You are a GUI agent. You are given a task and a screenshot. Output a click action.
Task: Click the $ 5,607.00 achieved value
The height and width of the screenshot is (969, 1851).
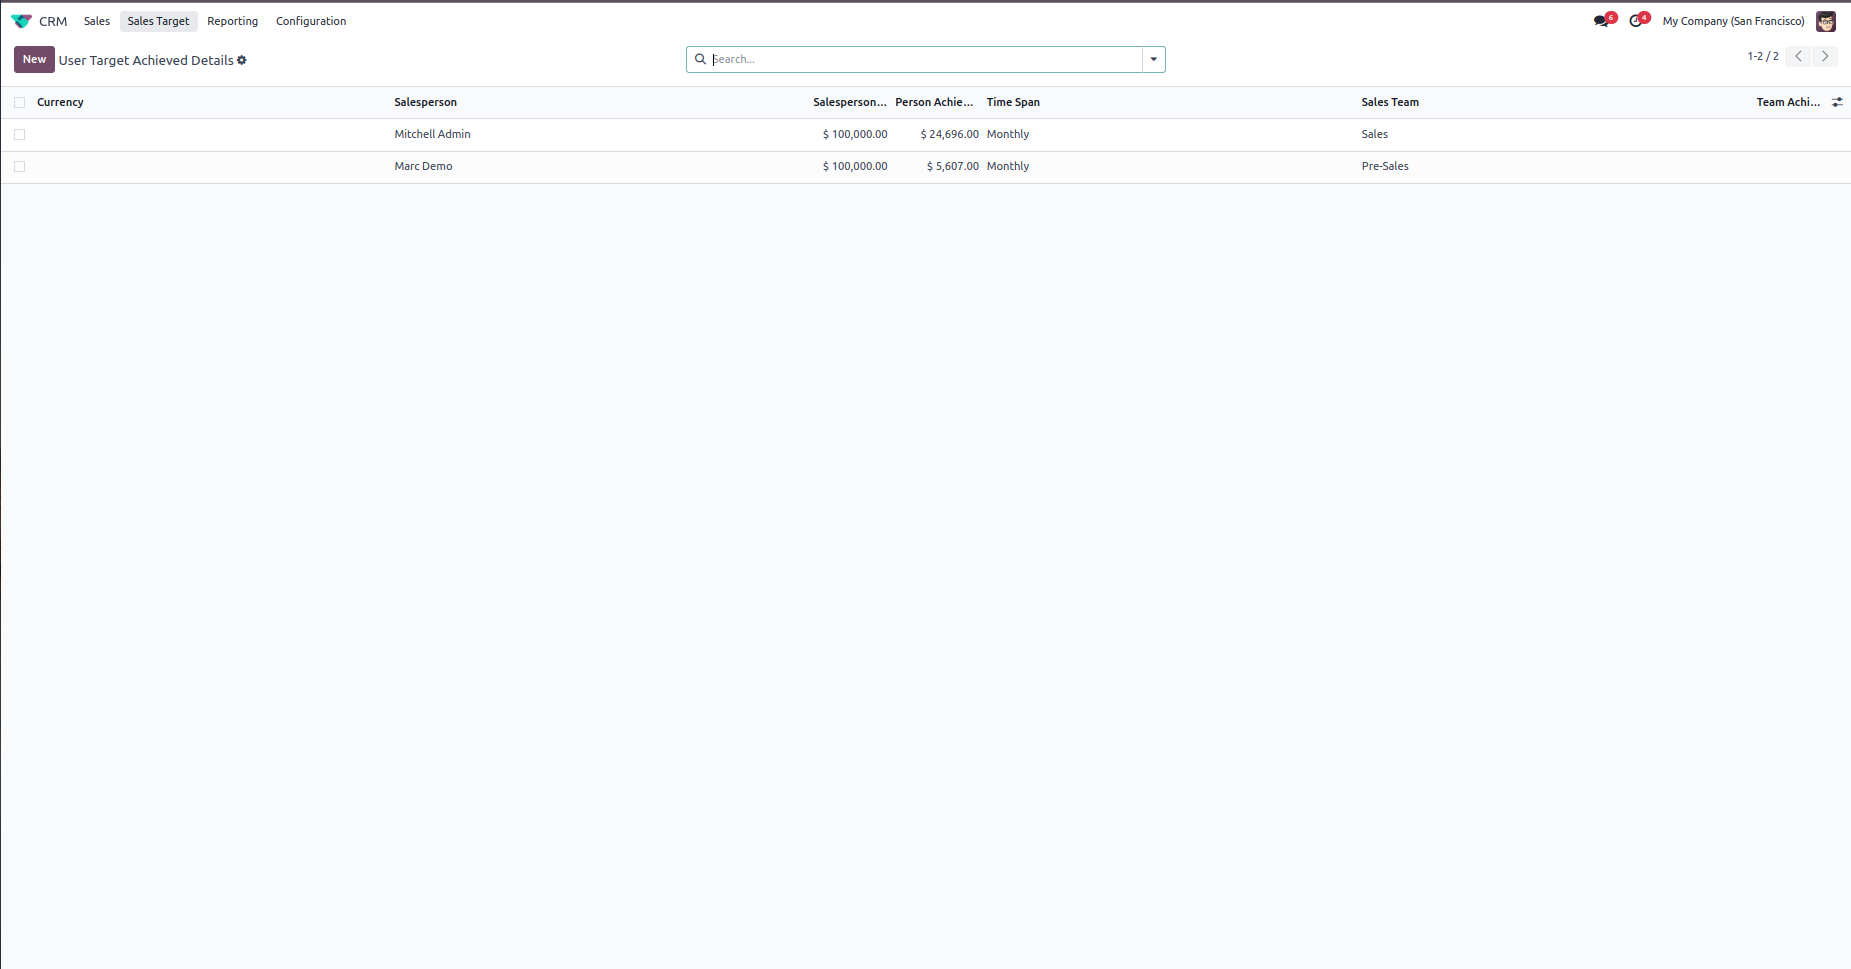click(x=952, y=166)
